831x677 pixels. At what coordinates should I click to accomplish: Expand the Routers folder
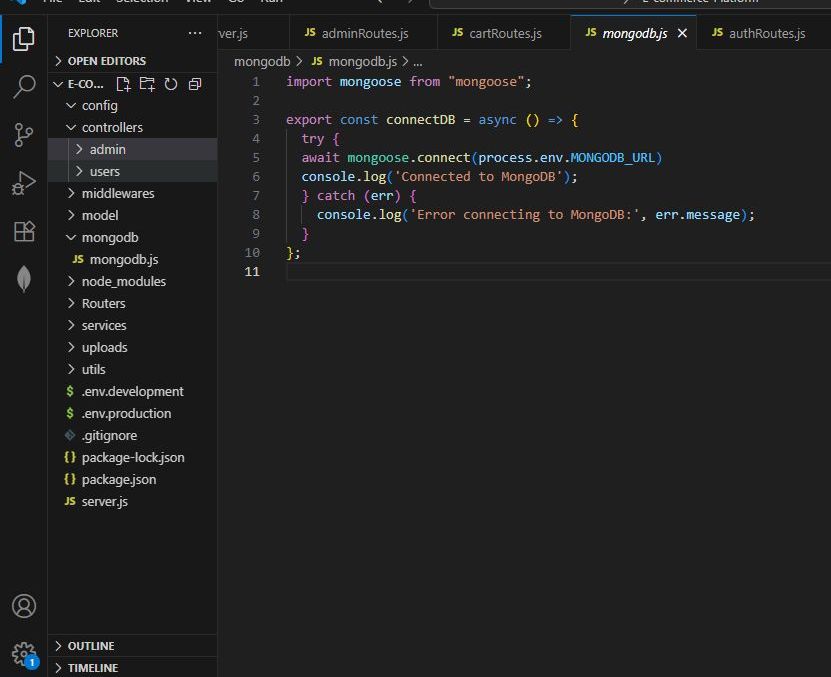132,303
